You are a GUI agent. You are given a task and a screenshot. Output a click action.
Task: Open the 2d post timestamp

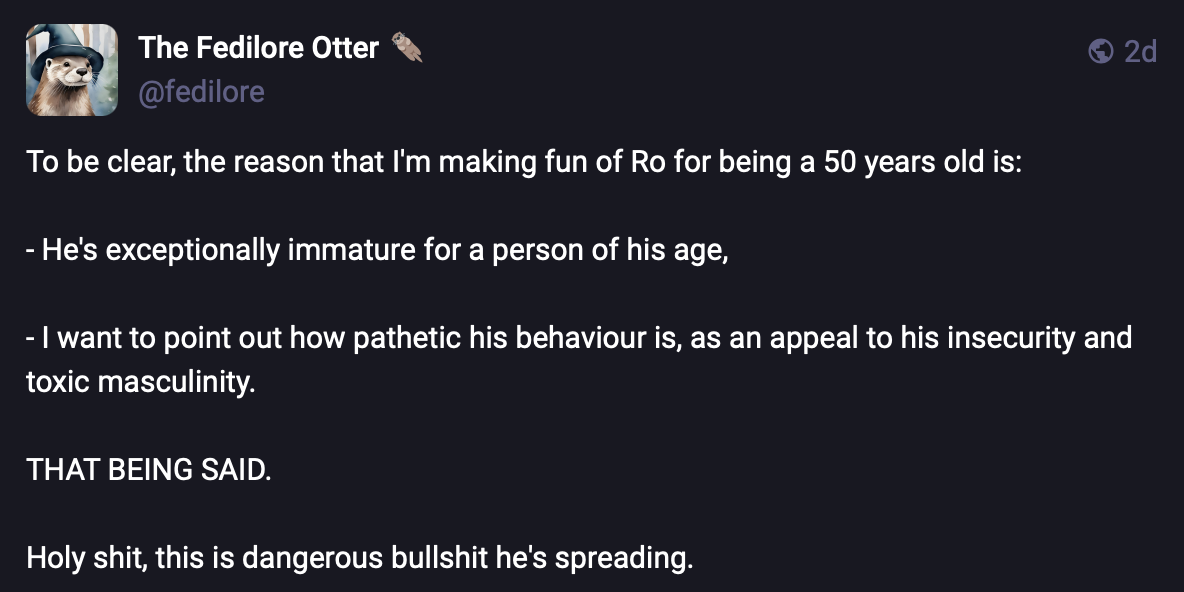tap(1140, 51)
